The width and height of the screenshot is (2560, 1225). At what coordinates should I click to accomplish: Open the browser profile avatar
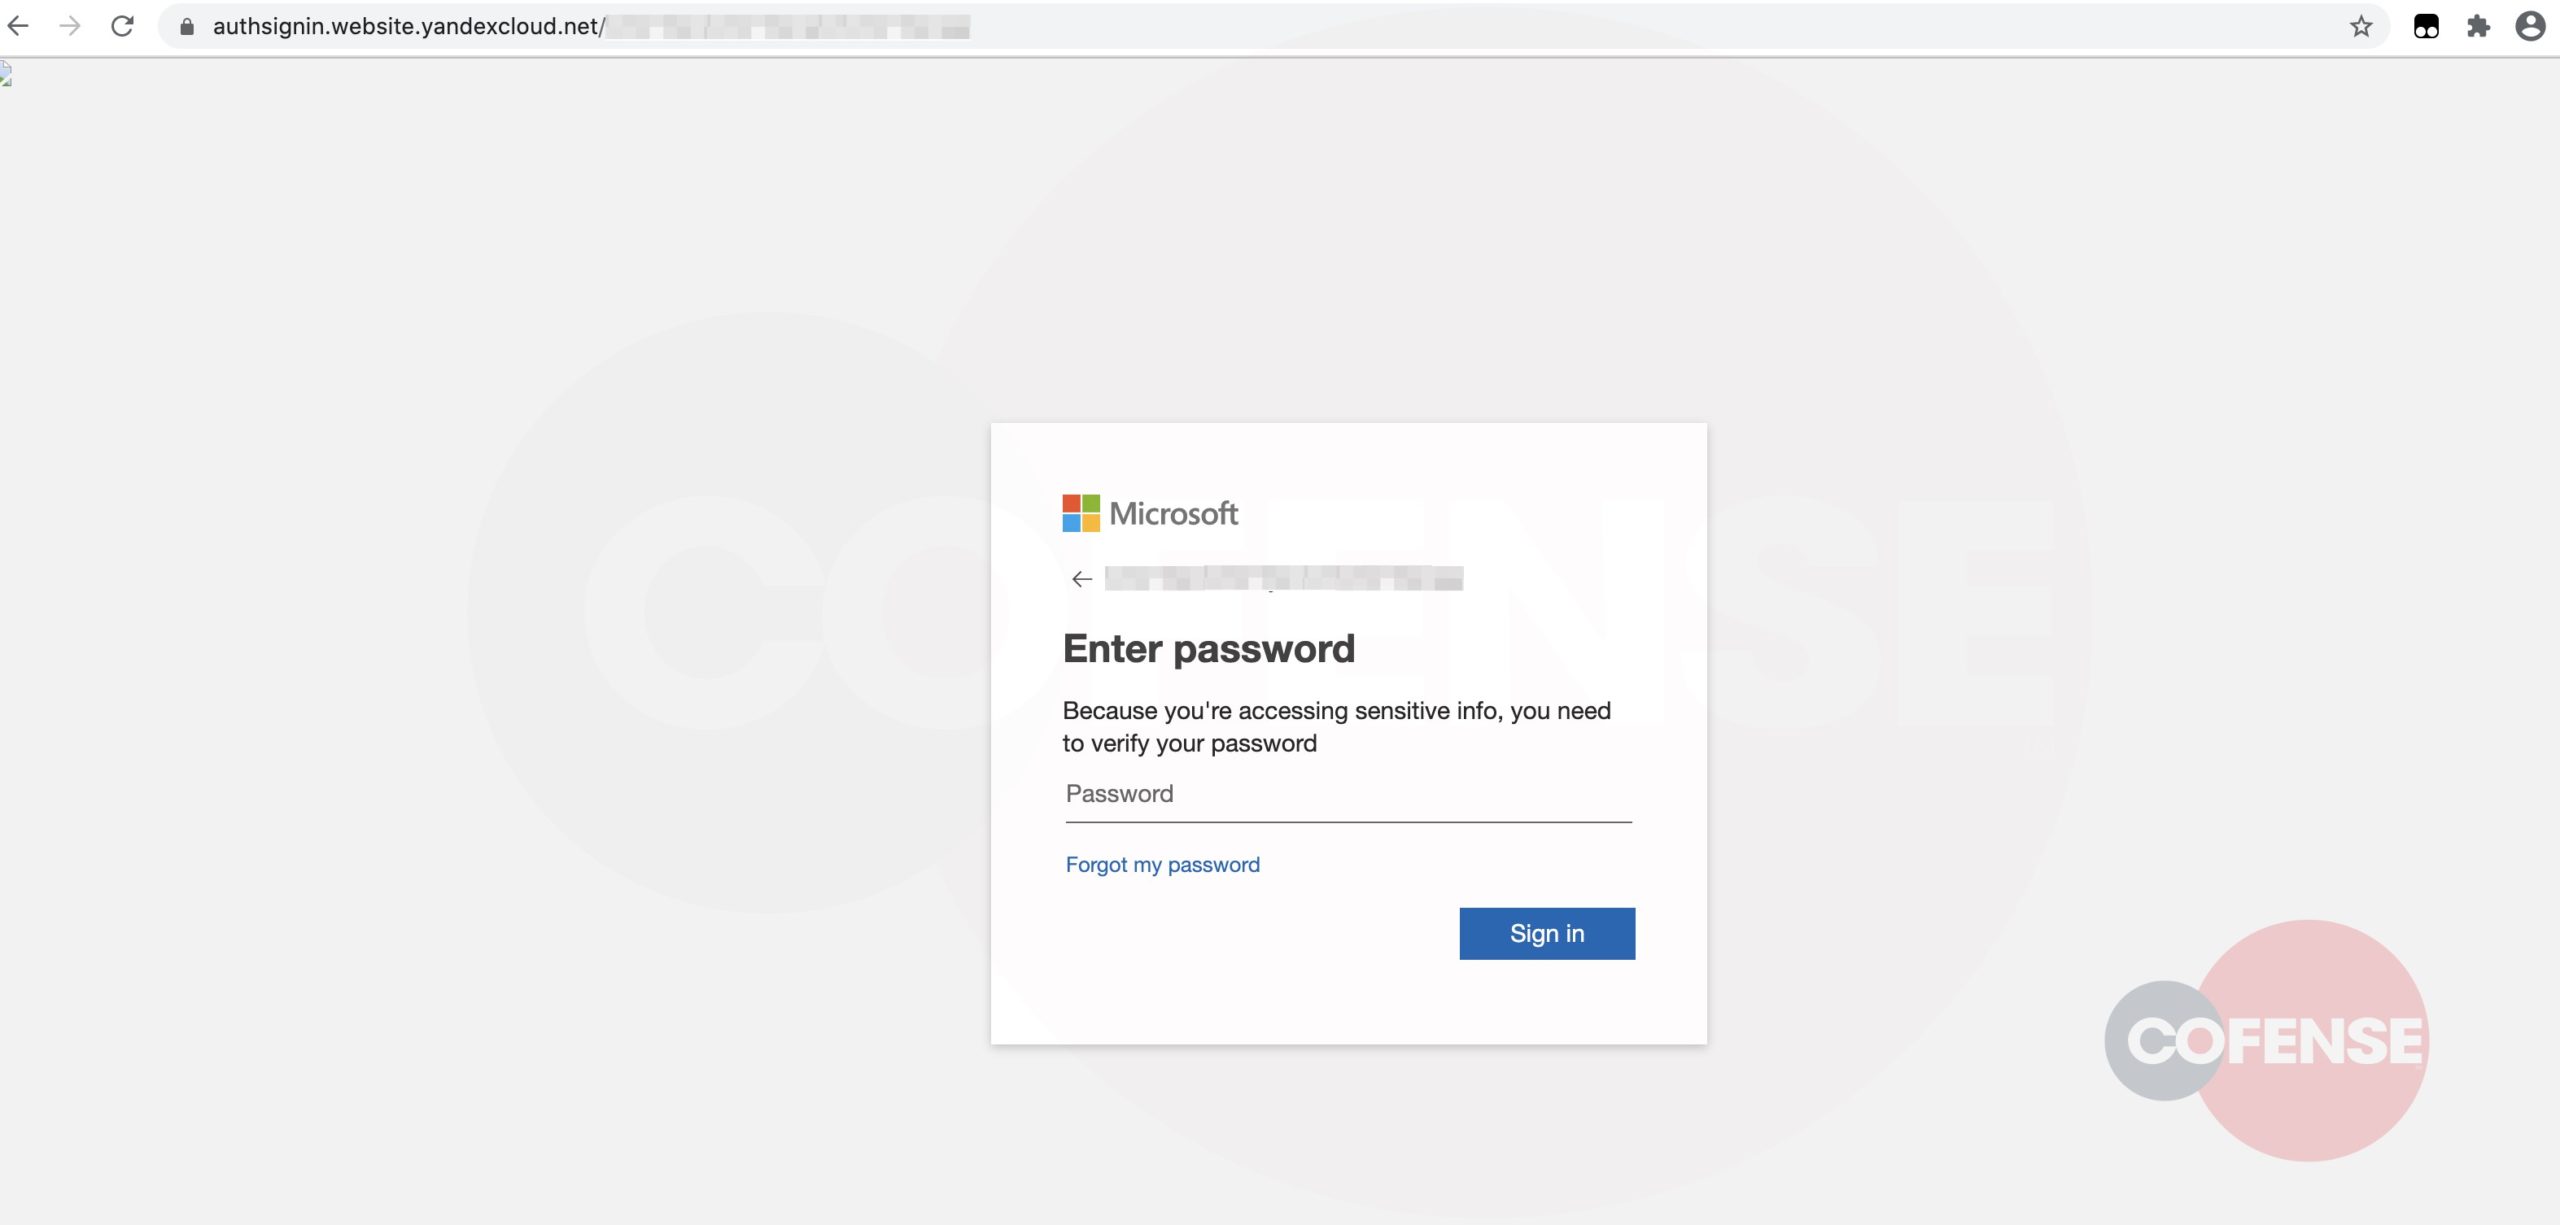pos(2530,26)
